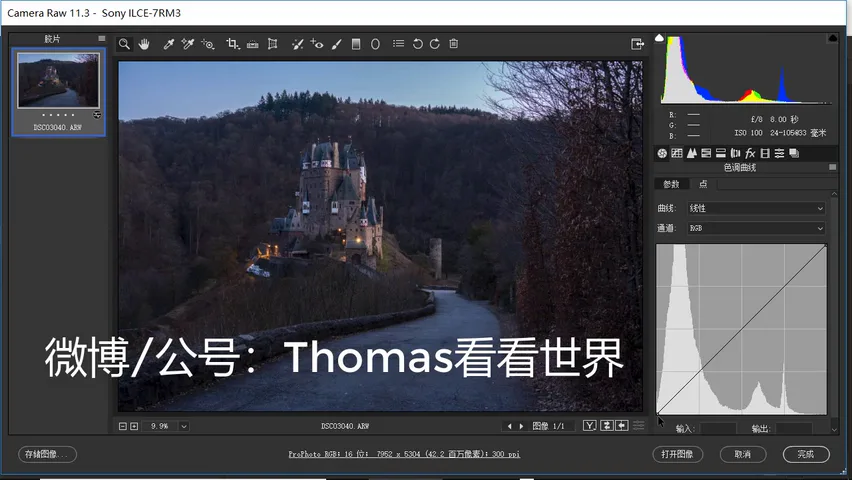Image resolution: width=852 pixels, height=480 pixels.
Task: Toggle shadow clipping warning in histogram
Action: pos(659,38)
